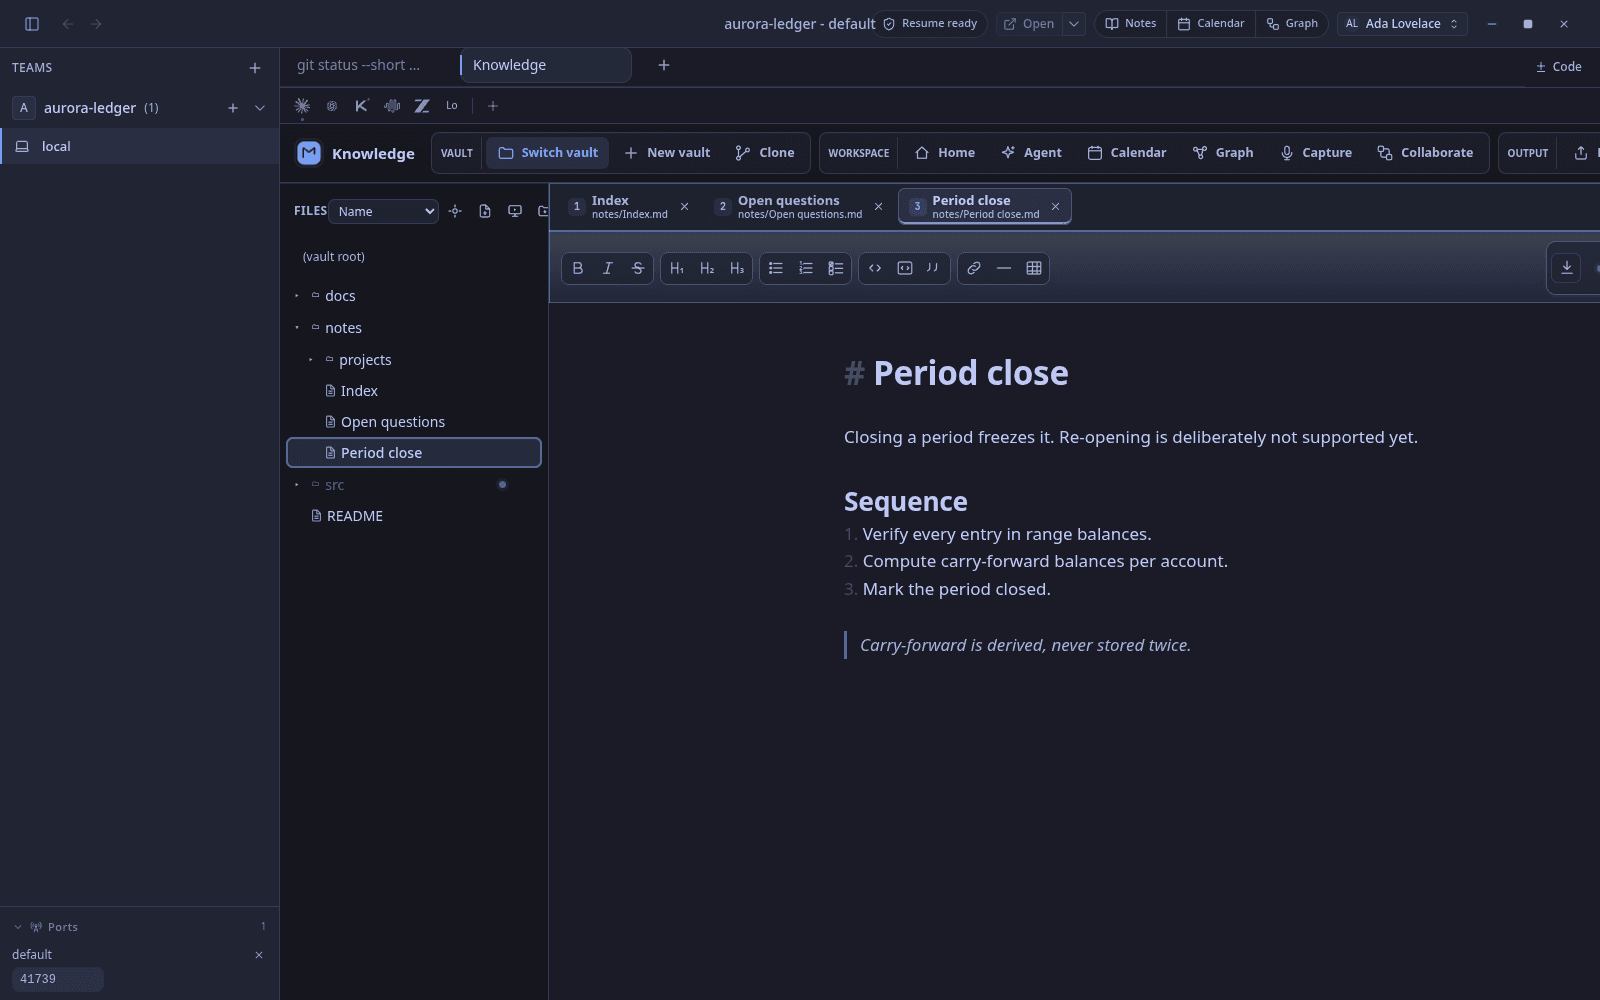Set Heading 2 style
Image resolution: width=1600 pixels, height=1000 pixels.
click(x=707, y=268)
